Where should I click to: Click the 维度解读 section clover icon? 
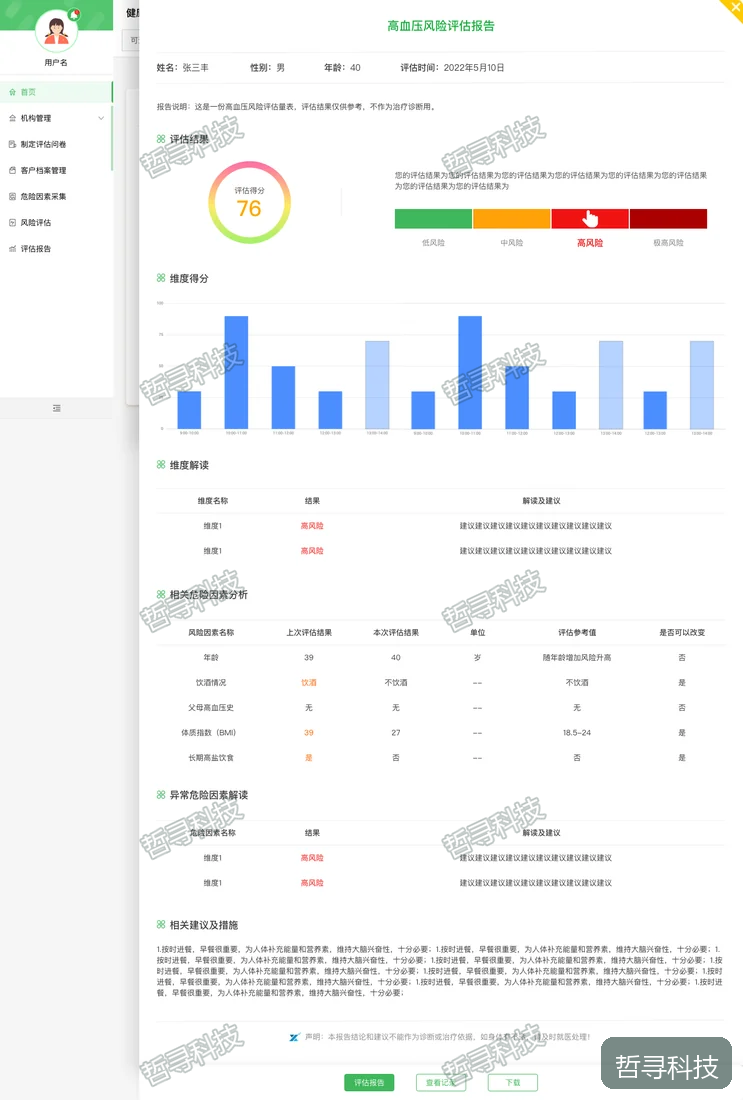(161, 464)
